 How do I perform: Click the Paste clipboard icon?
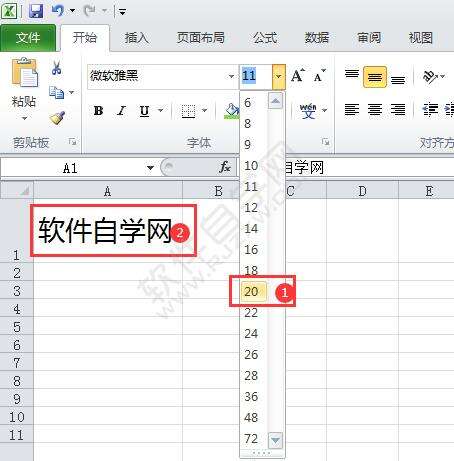(25, 72)
